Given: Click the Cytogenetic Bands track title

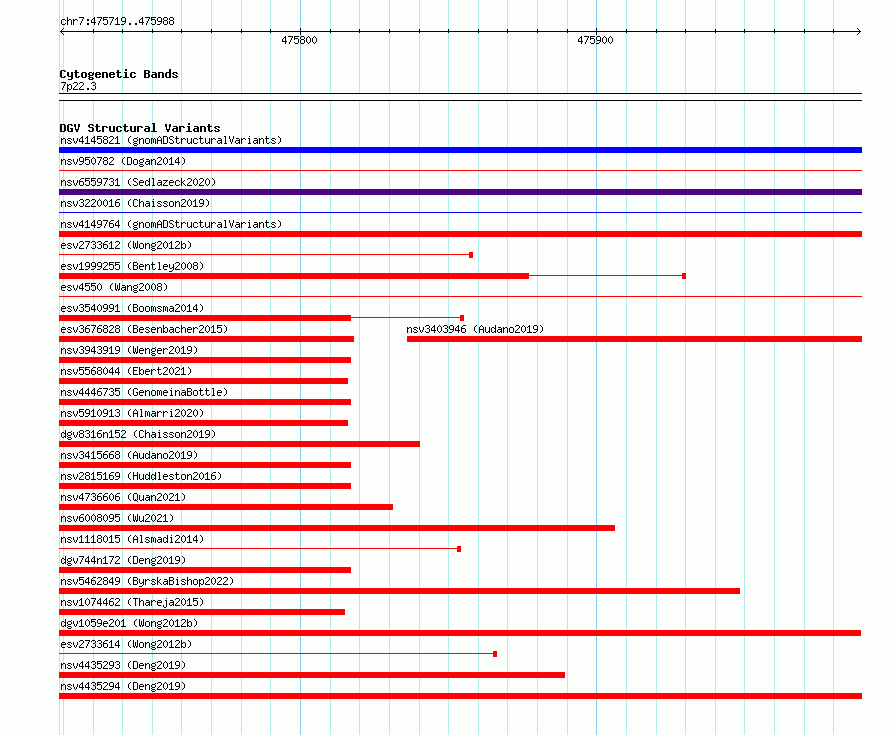Looking at the screenshot, I should click(x=119, y=74).
